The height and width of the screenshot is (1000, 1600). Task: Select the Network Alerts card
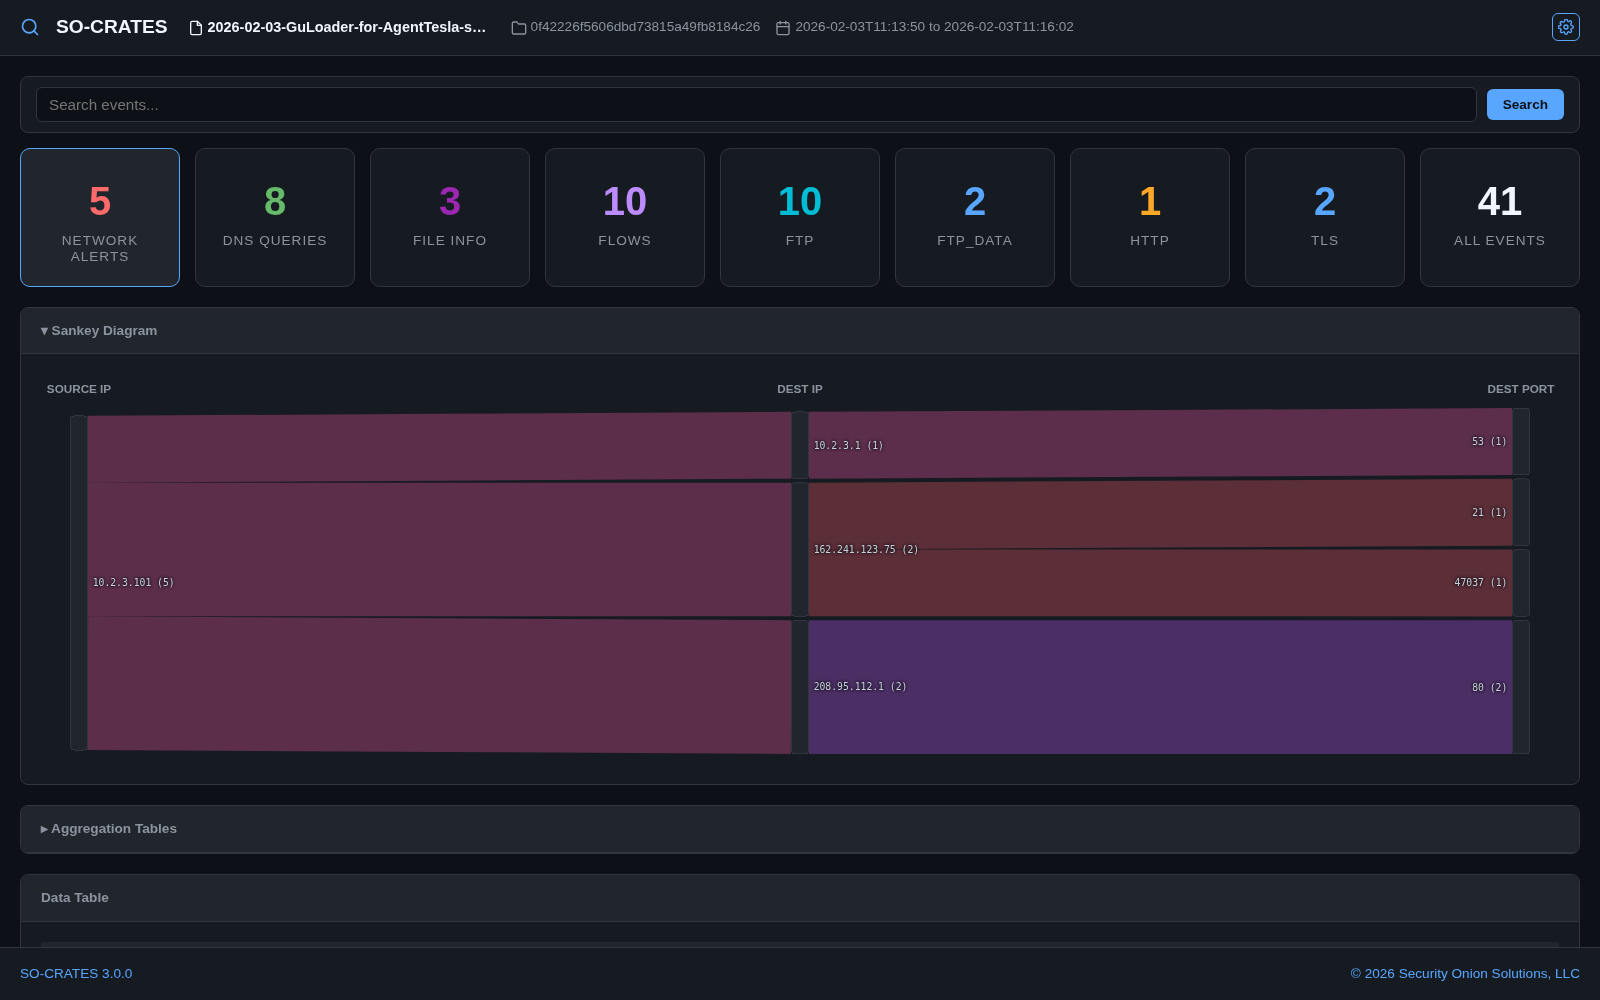click(100, 217)
